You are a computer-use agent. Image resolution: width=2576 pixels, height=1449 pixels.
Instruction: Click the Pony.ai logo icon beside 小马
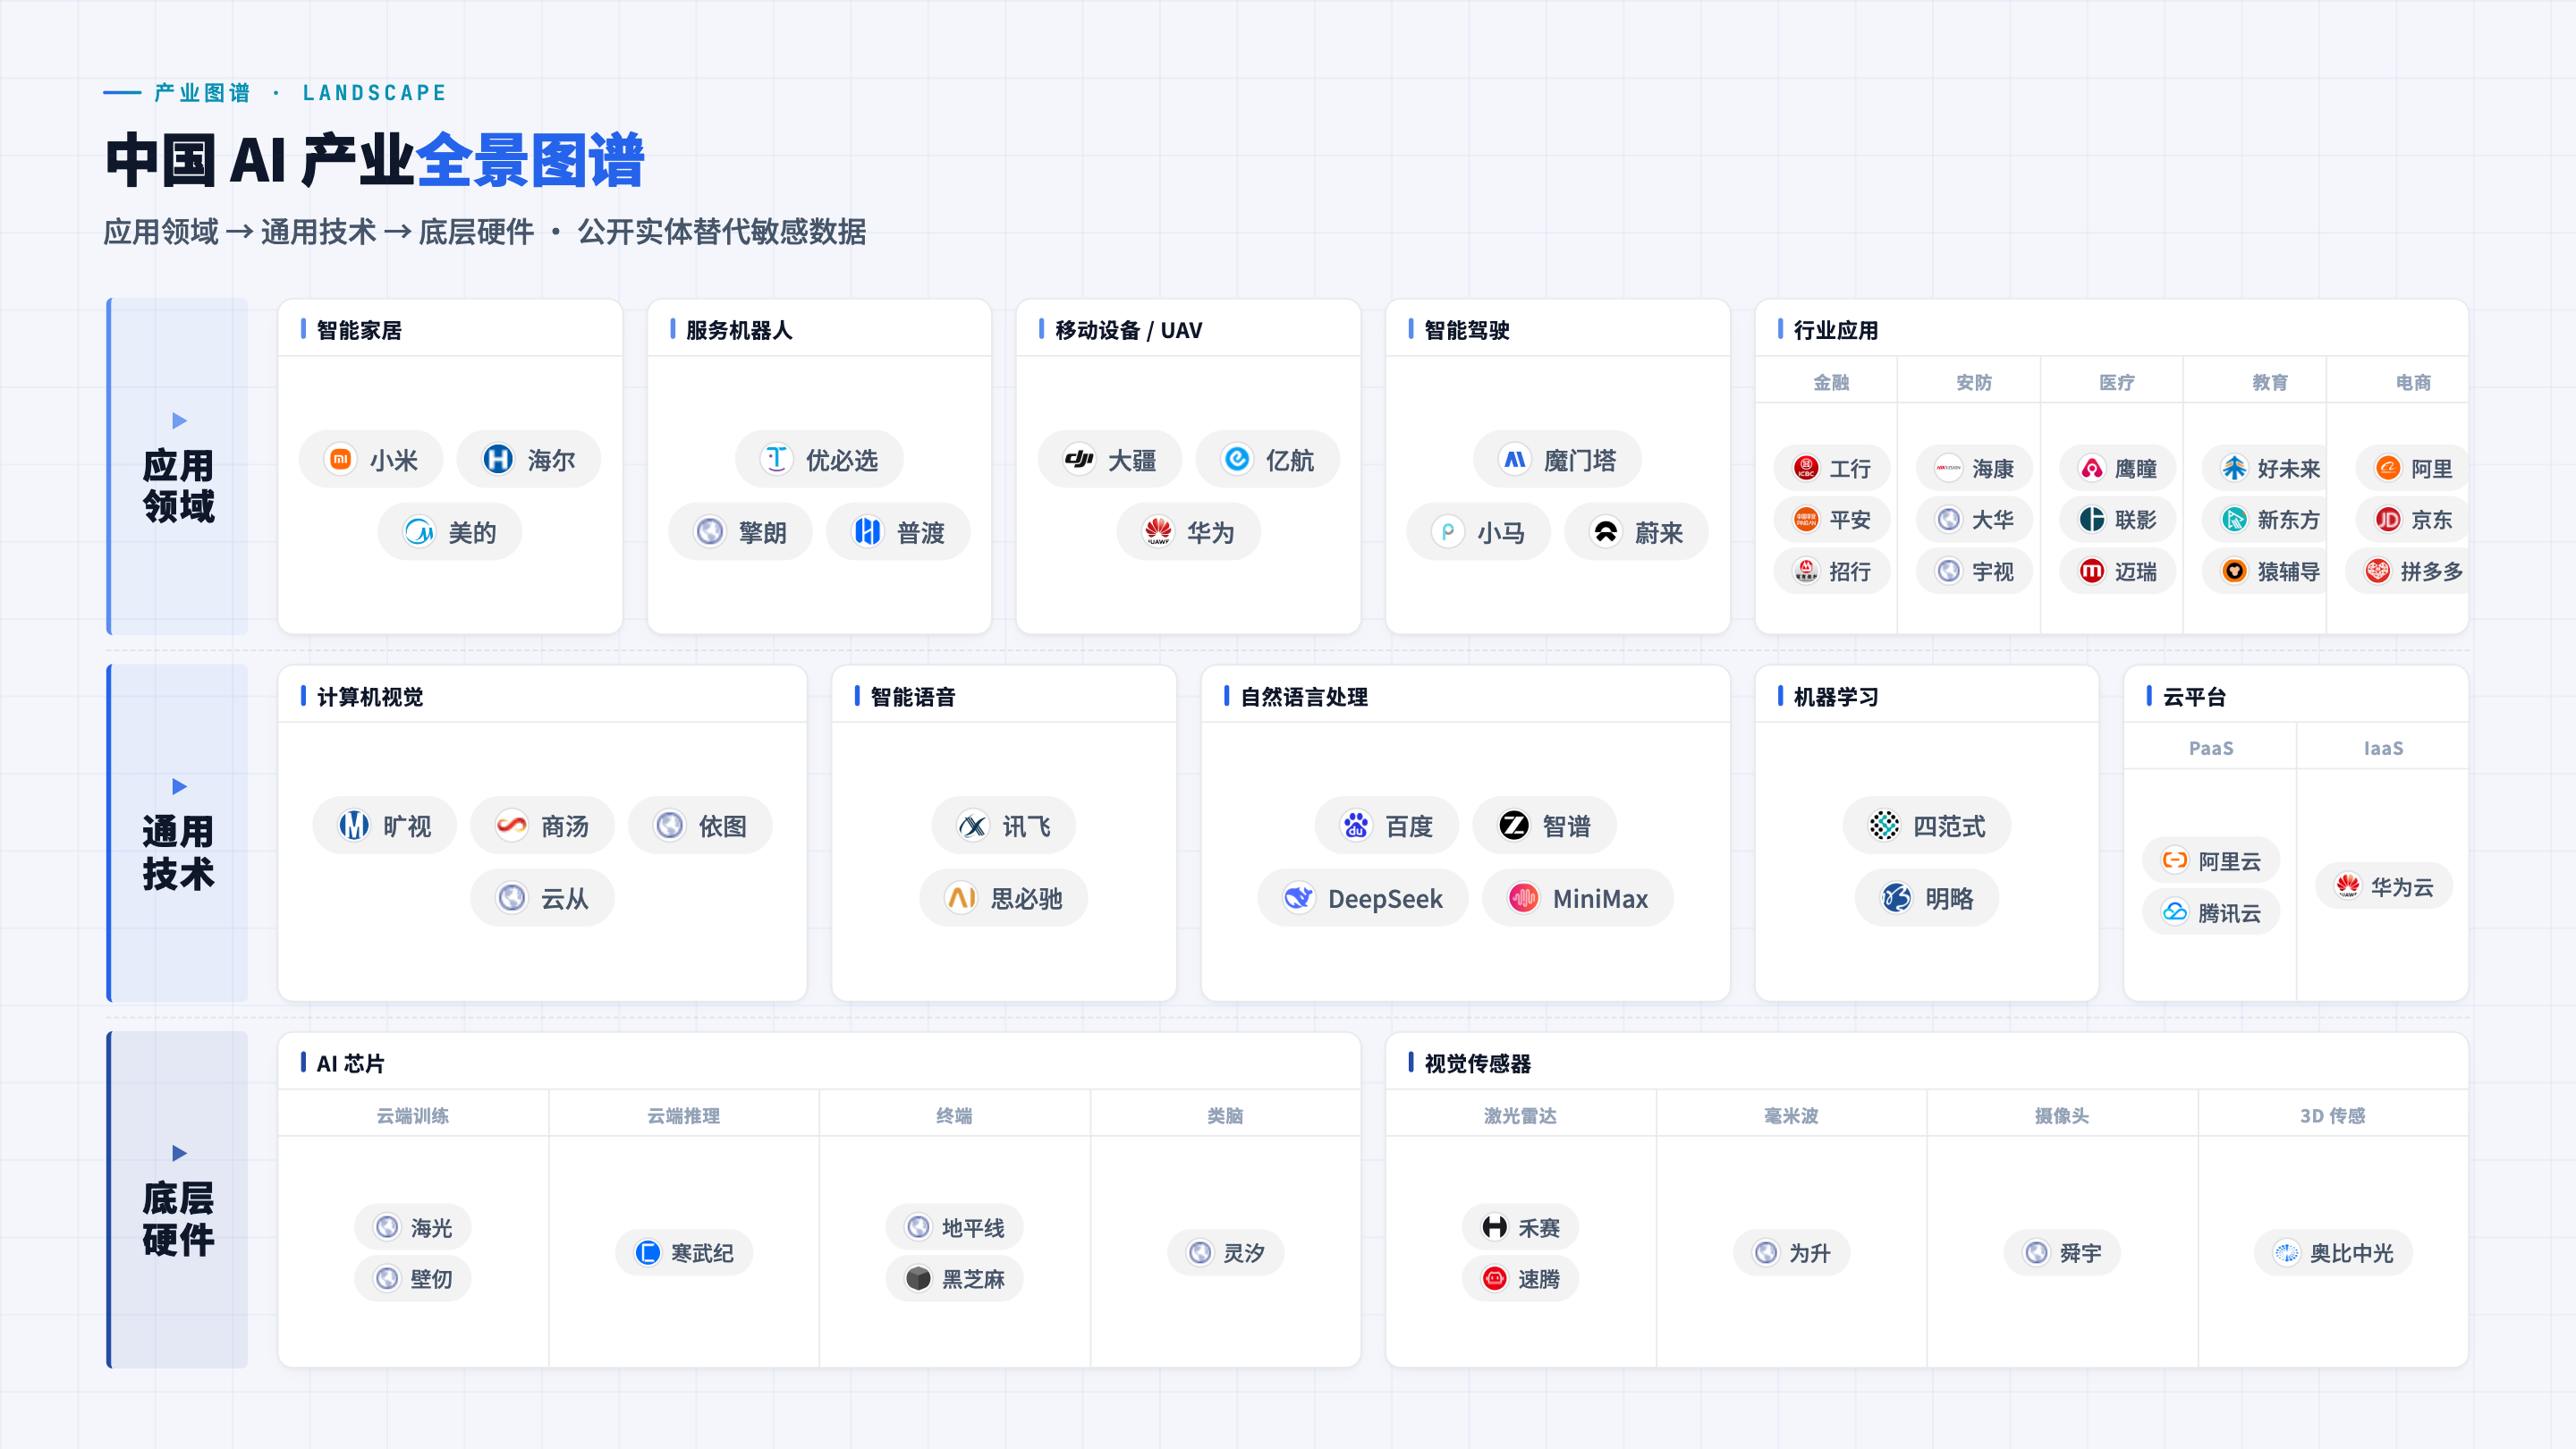(x=1448, y=532)
